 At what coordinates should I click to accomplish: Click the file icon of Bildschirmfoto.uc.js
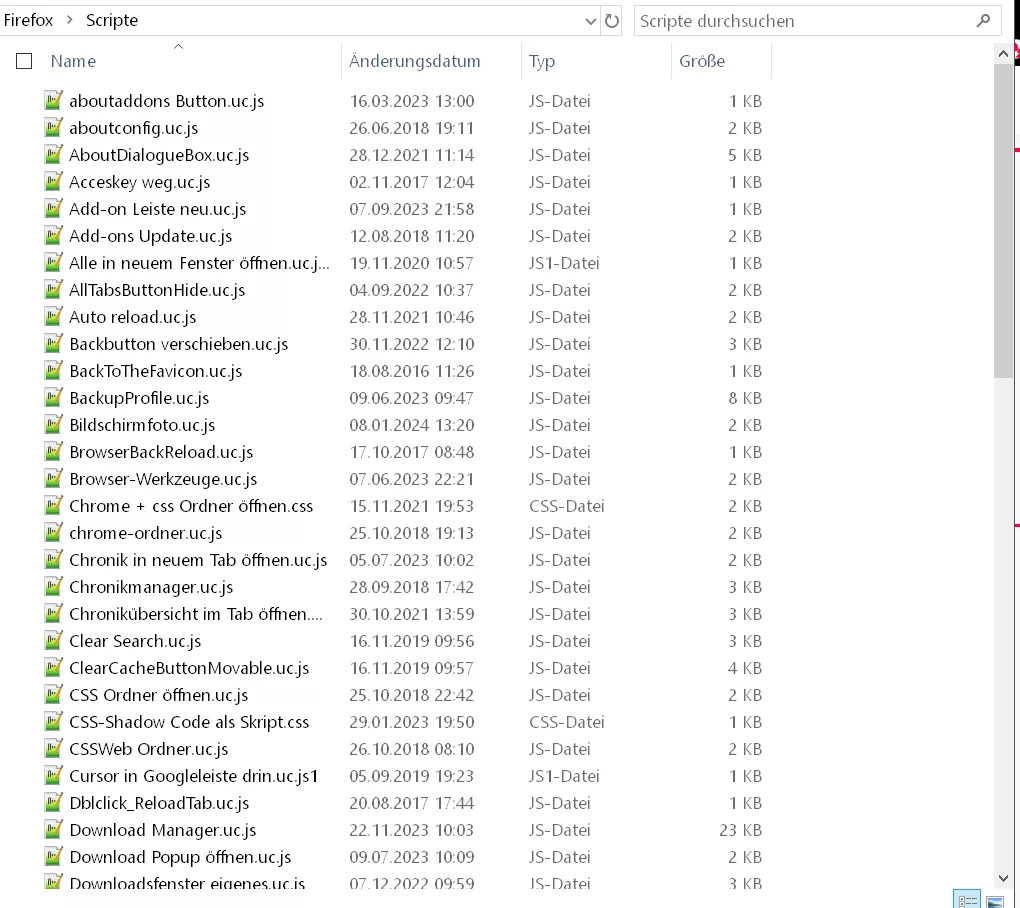tap(53, 425)
